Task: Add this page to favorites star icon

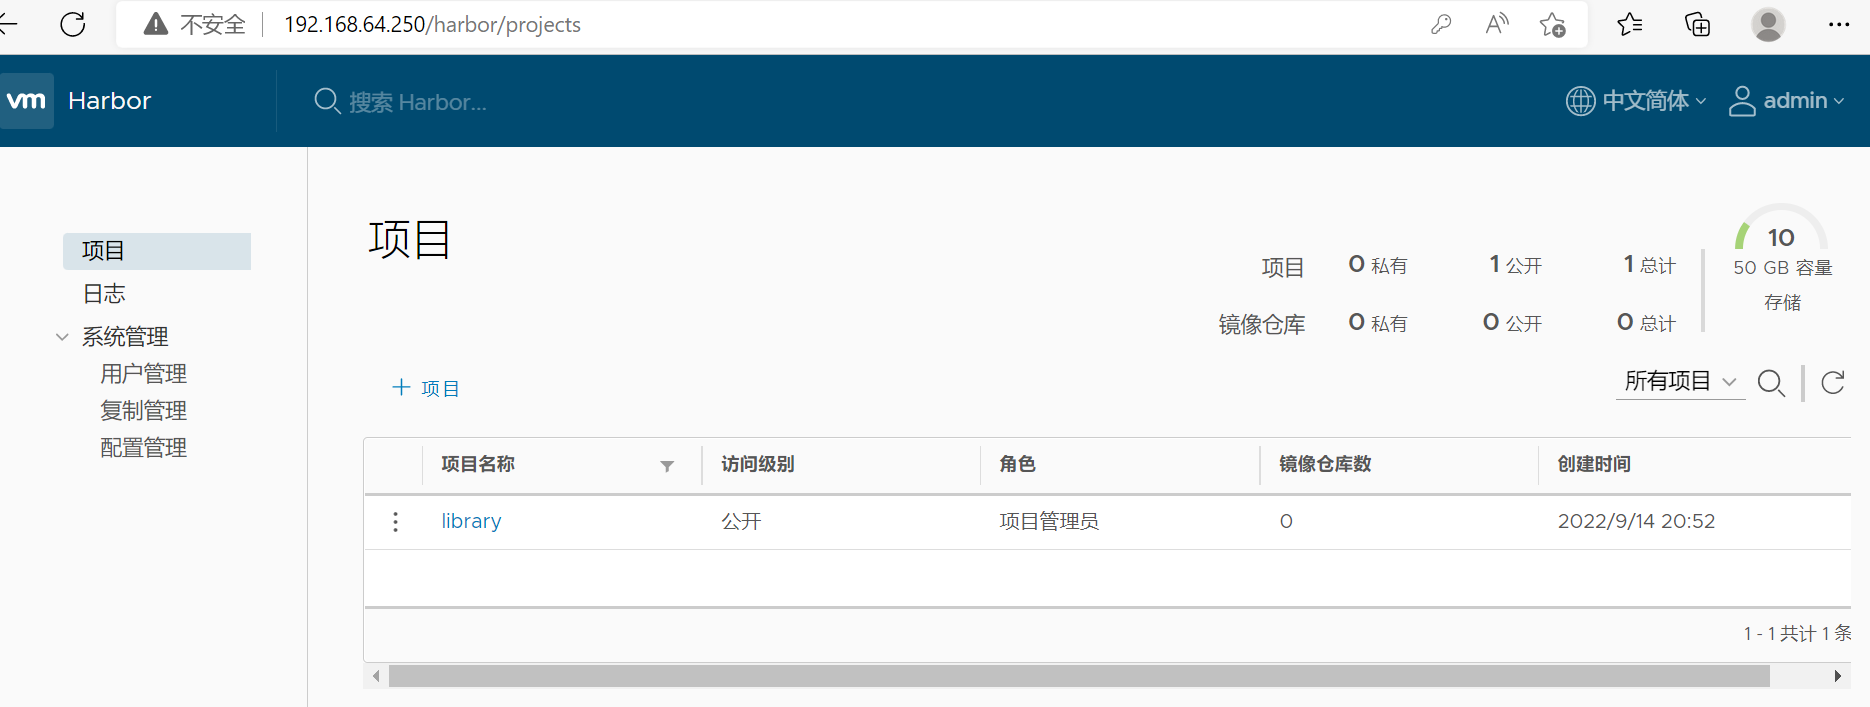Action: [1552, 24]
